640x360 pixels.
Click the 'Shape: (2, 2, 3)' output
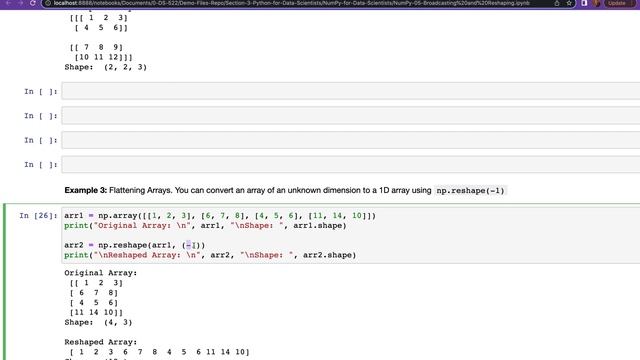point(105,67)
